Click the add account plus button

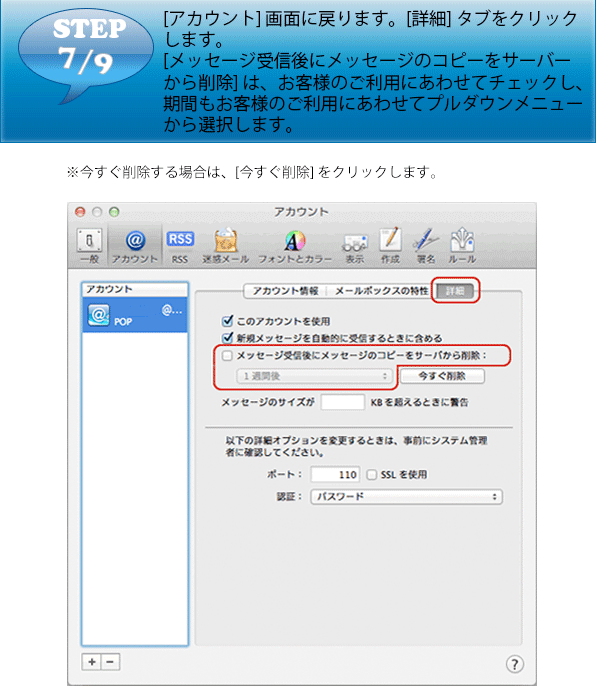92,662
